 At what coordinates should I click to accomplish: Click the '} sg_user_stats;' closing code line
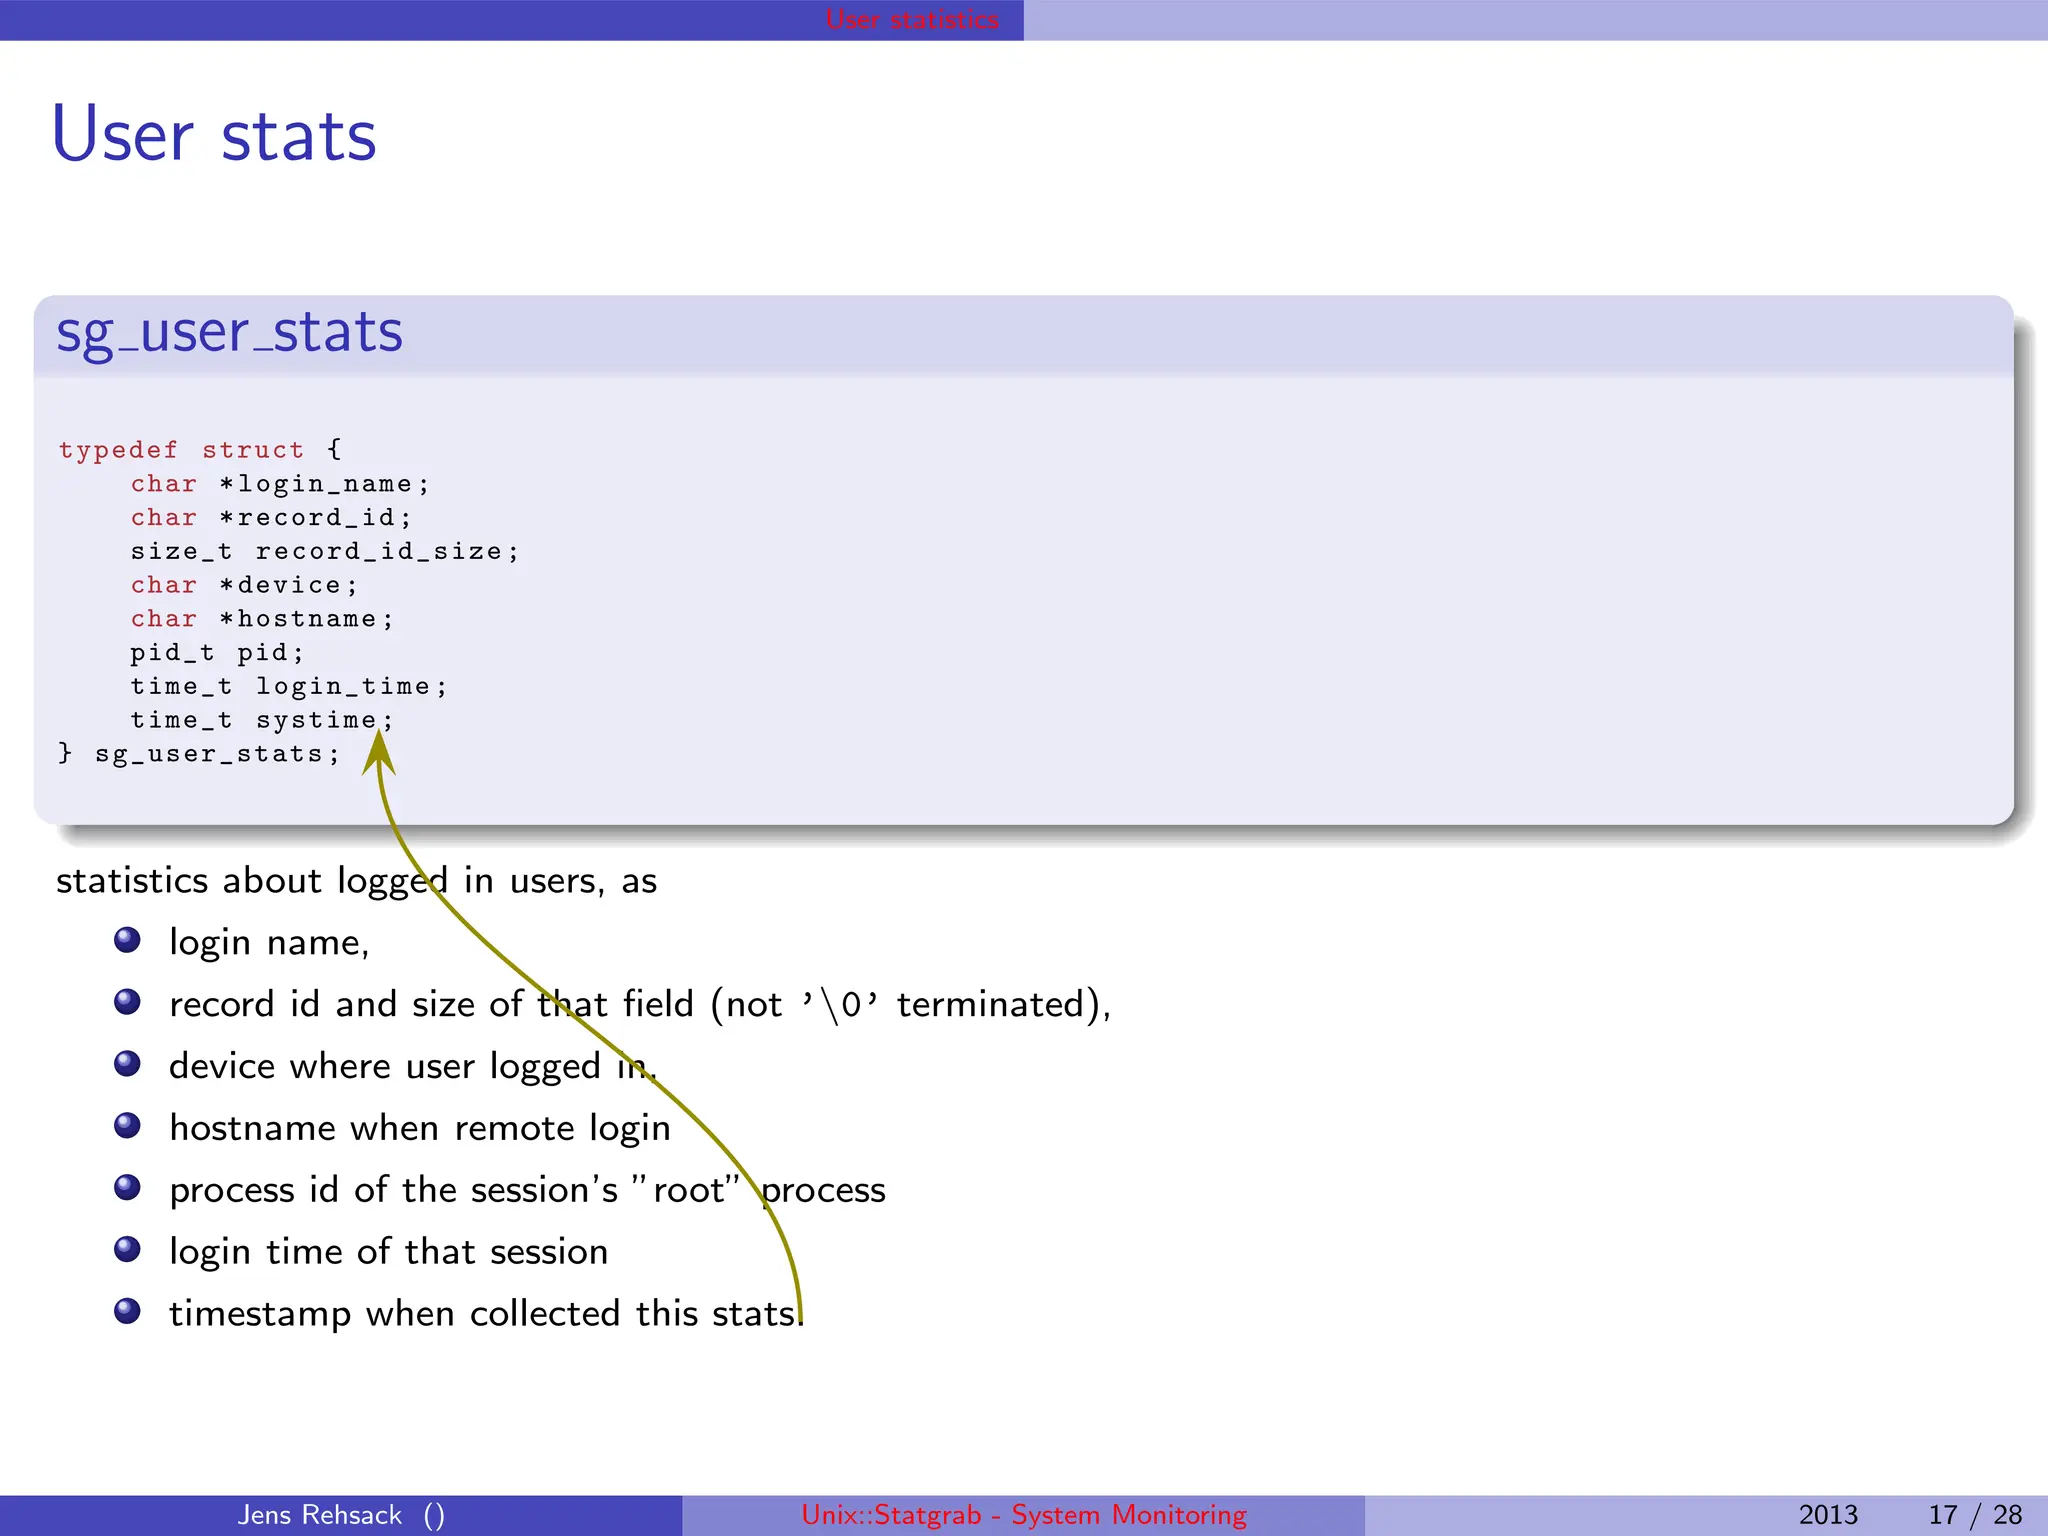(x=199, y=754)
